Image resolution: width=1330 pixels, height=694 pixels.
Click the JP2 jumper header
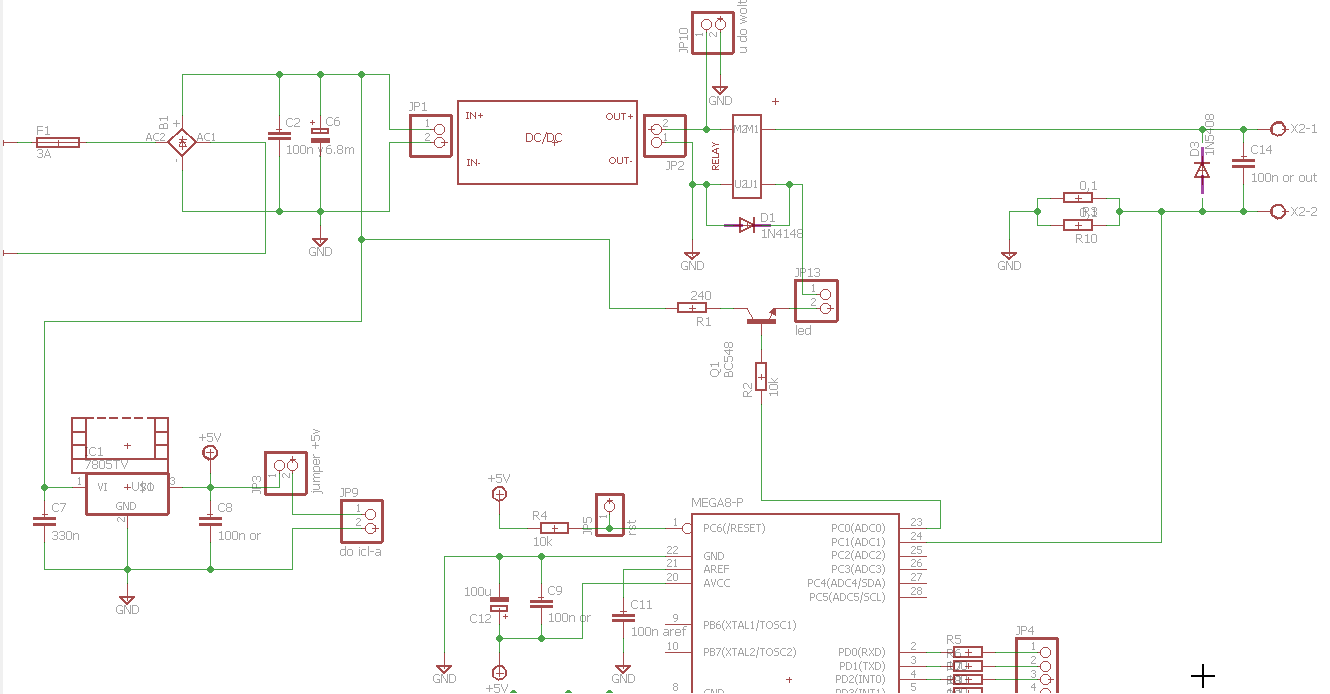coord(665,134)
